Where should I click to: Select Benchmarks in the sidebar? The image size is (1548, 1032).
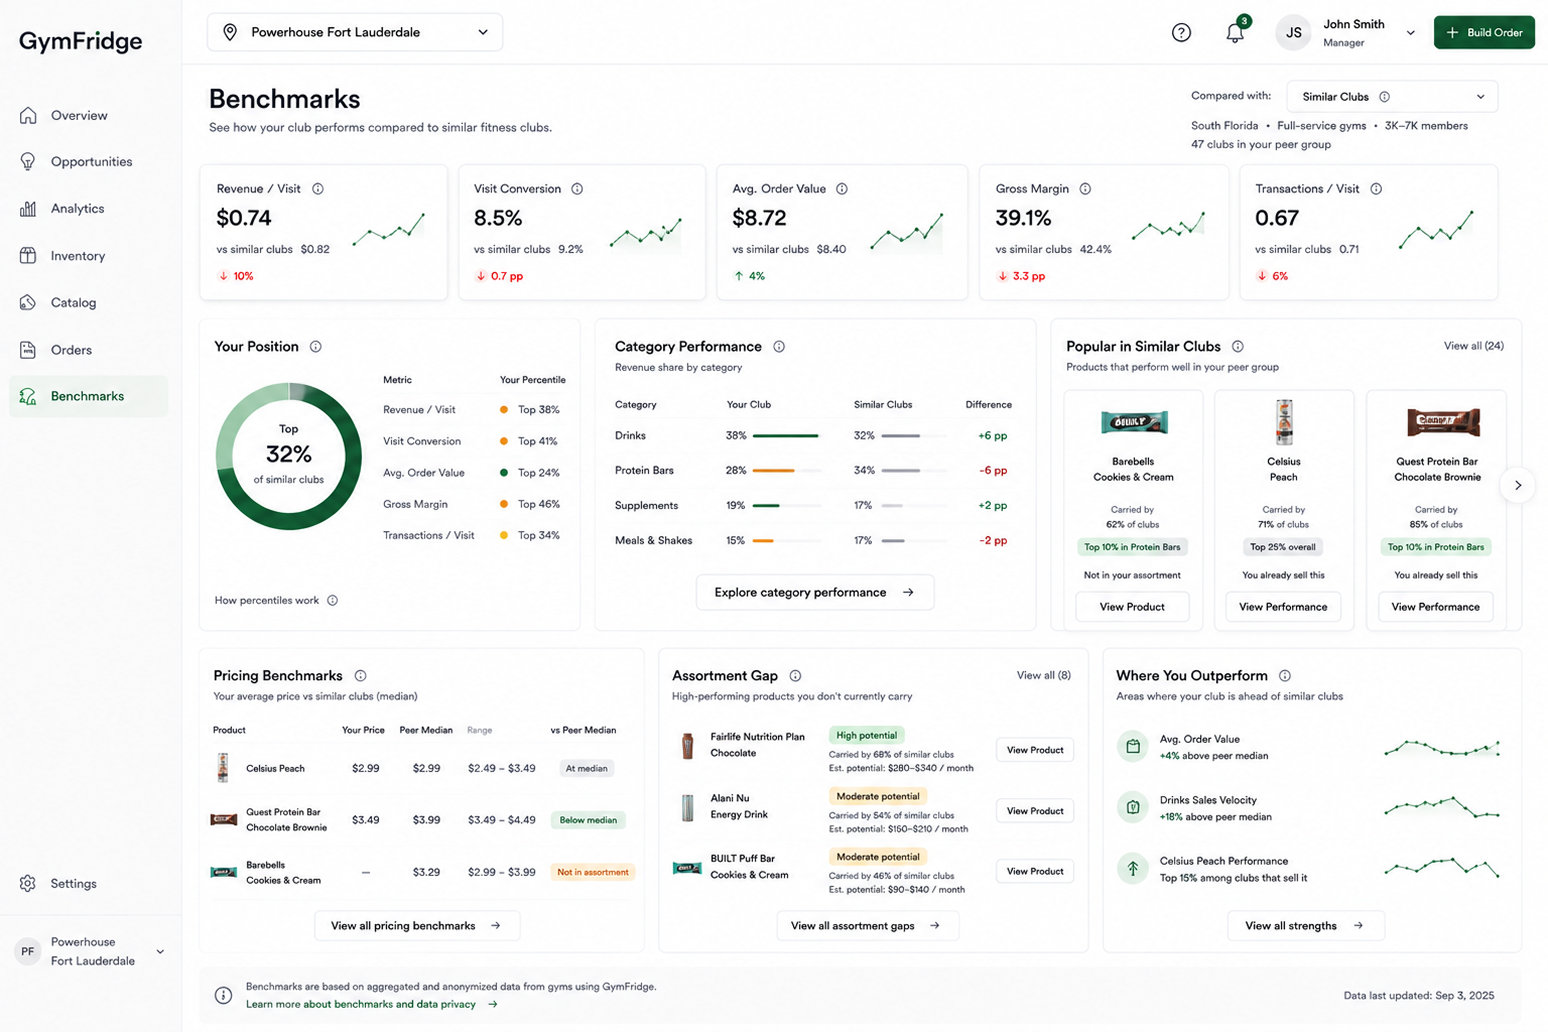pos(88,396)
